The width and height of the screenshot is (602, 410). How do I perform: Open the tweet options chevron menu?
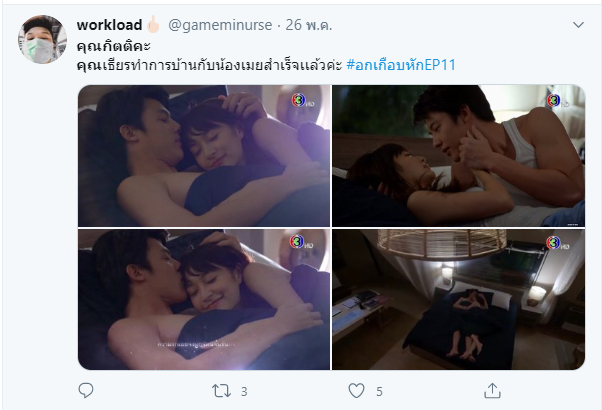click(x=578, y=25)
